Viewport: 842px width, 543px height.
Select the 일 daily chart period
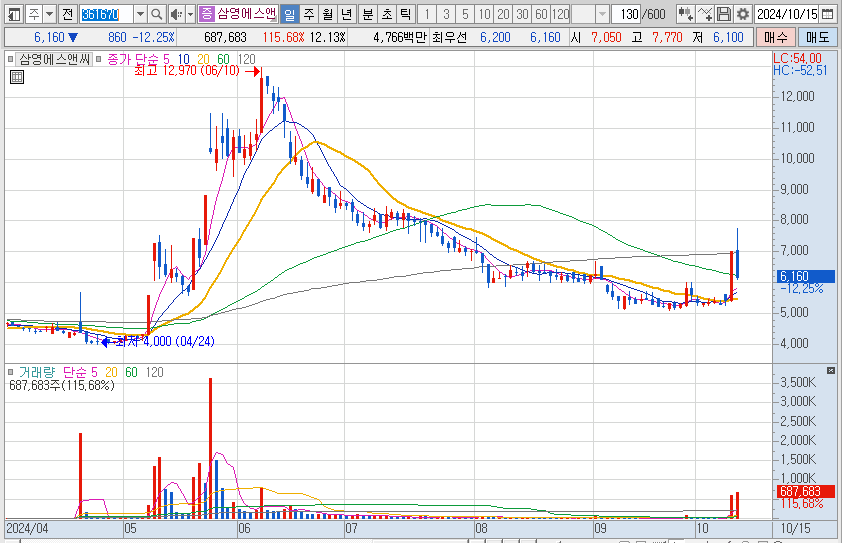click(x=289, y=14)
